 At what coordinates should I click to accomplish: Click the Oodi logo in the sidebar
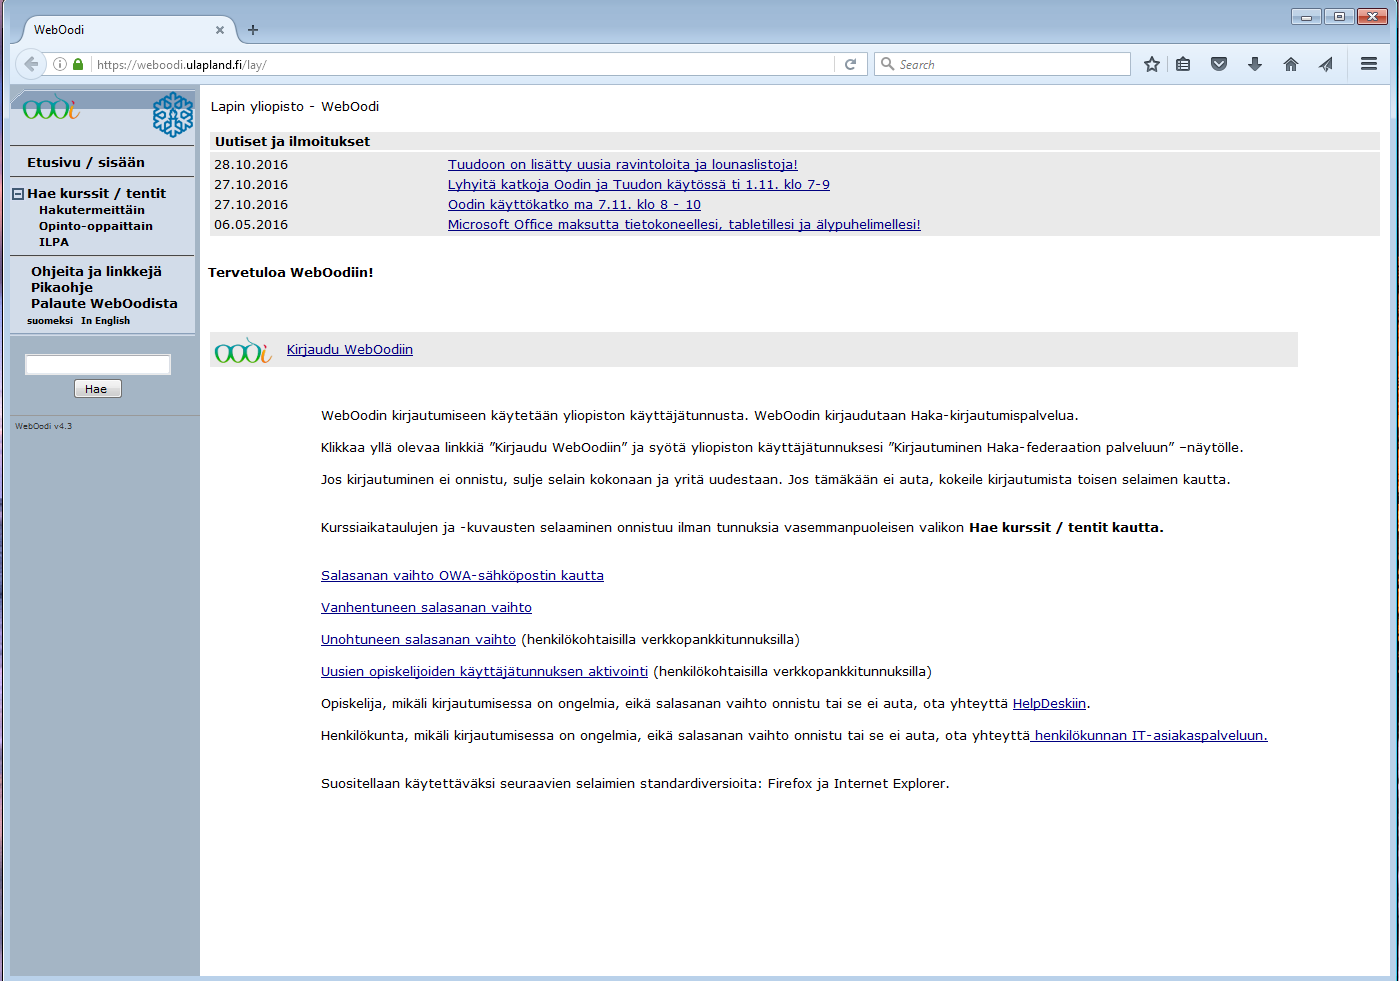click(51, 107)
